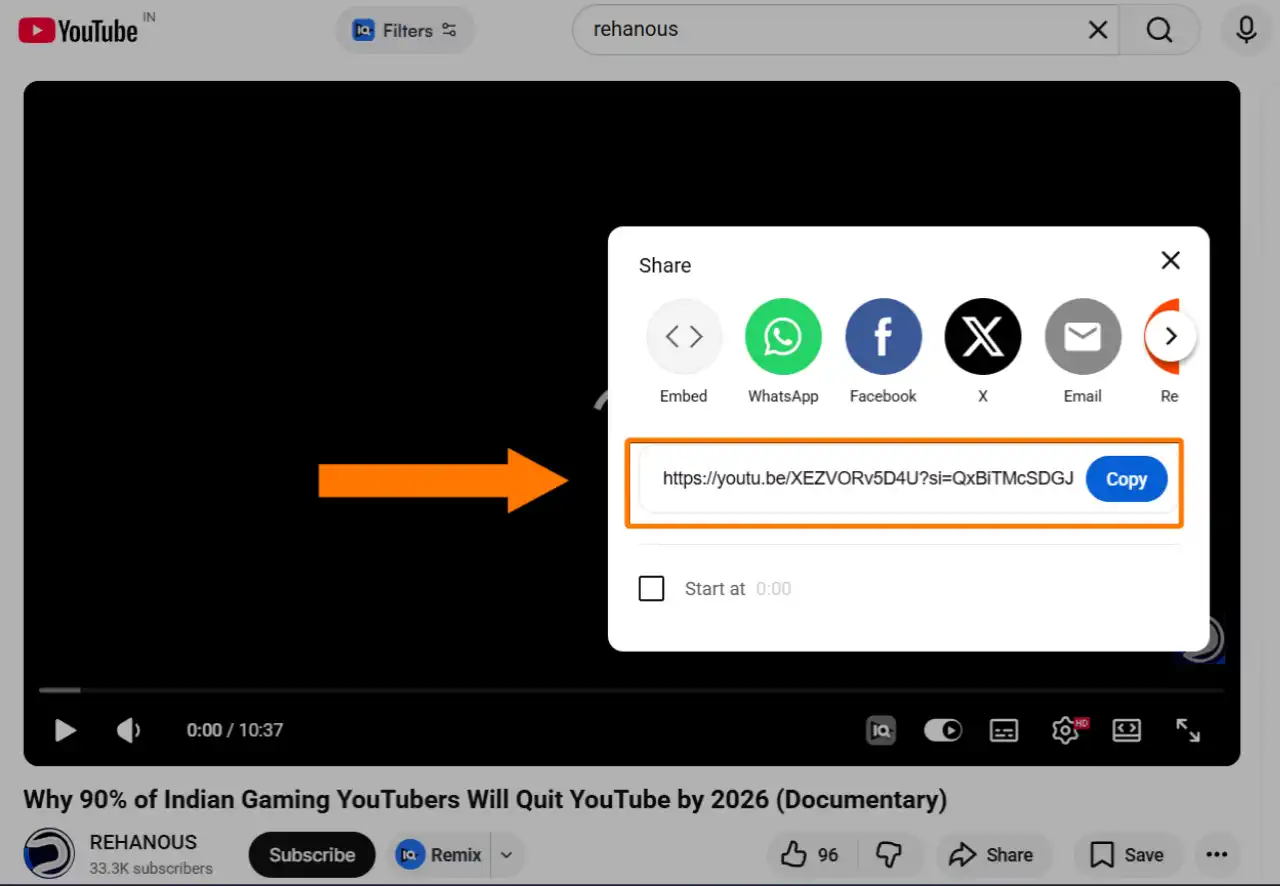
Task: Share the video on X
Action: (982, 336)
